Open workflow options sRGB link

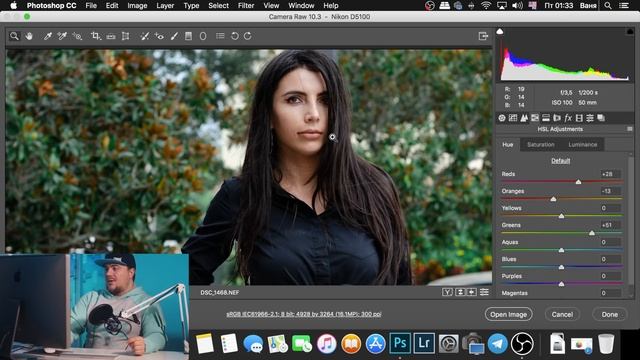(304, 314)
